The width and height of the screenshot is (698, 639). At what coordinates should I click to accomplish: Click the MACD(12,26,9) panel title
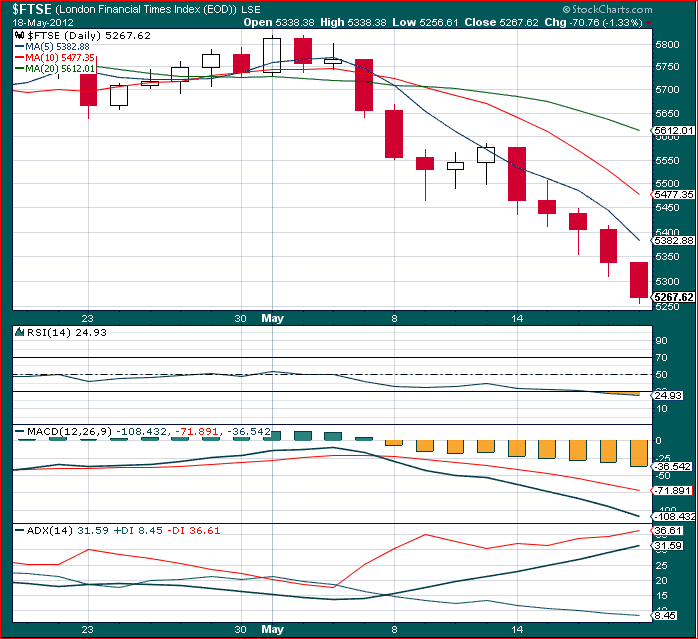pyautogui.click(x=70, y=431)
